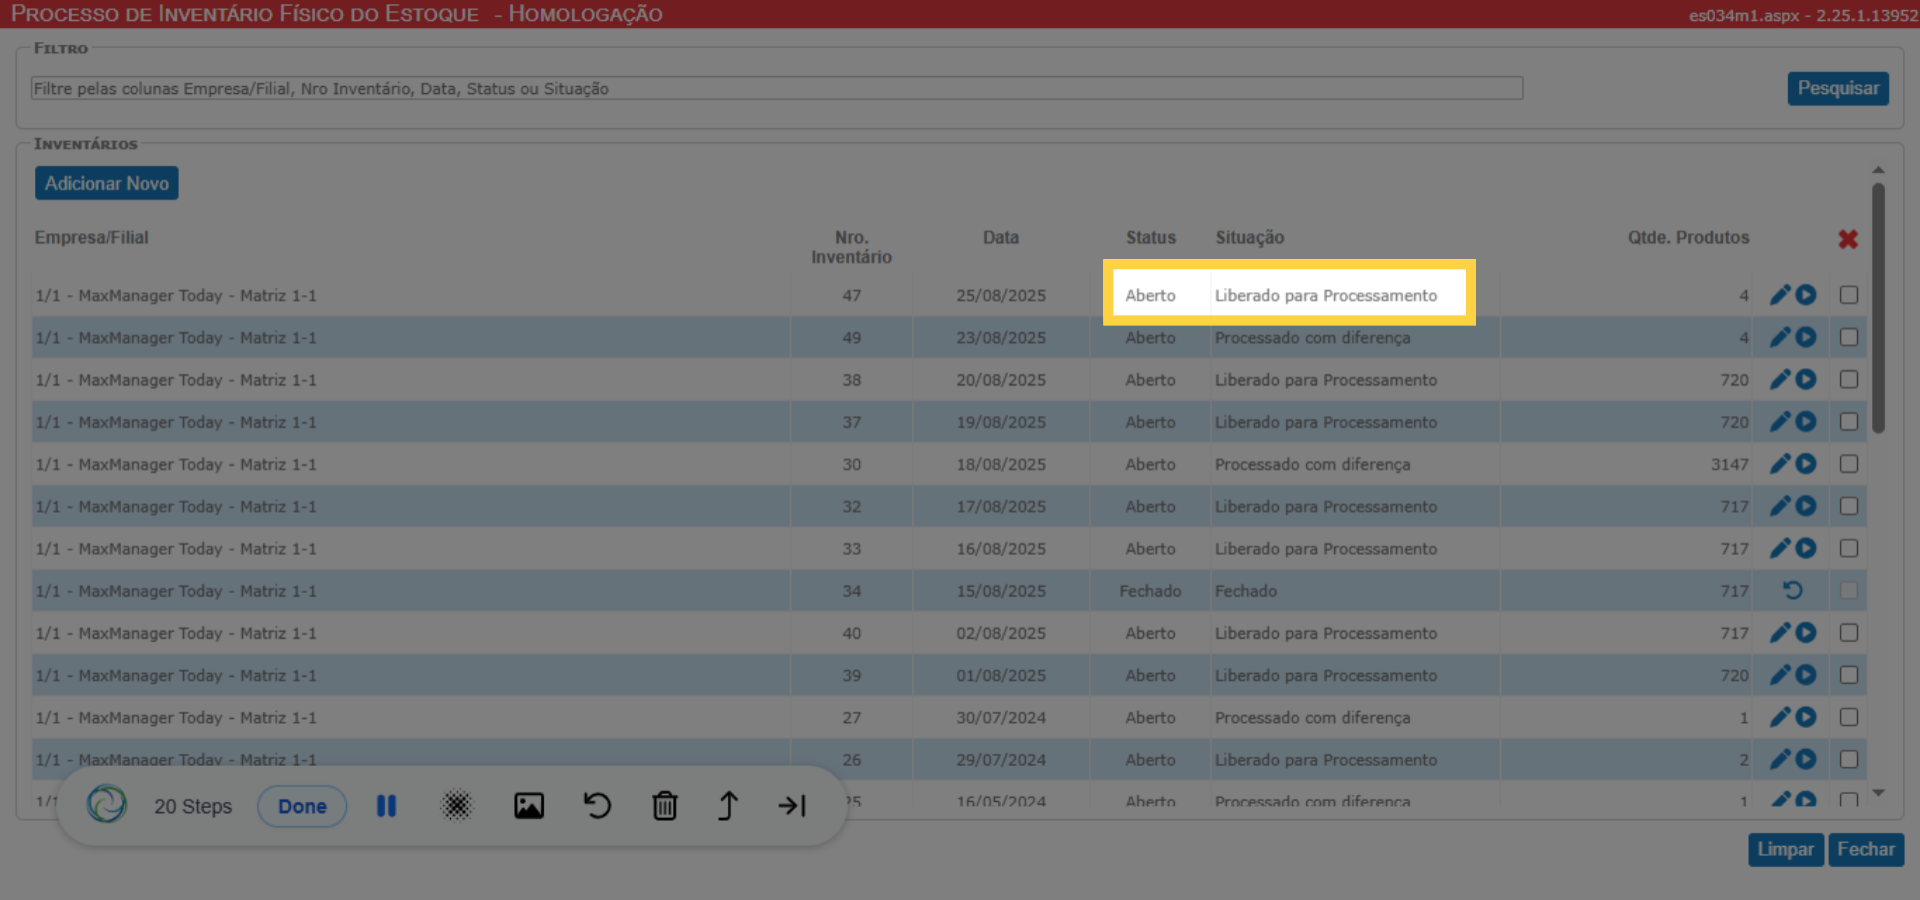Viewport: 1920px width, 900px height.
Task: Click the Fechar button
Action: tap(1866, 849)
